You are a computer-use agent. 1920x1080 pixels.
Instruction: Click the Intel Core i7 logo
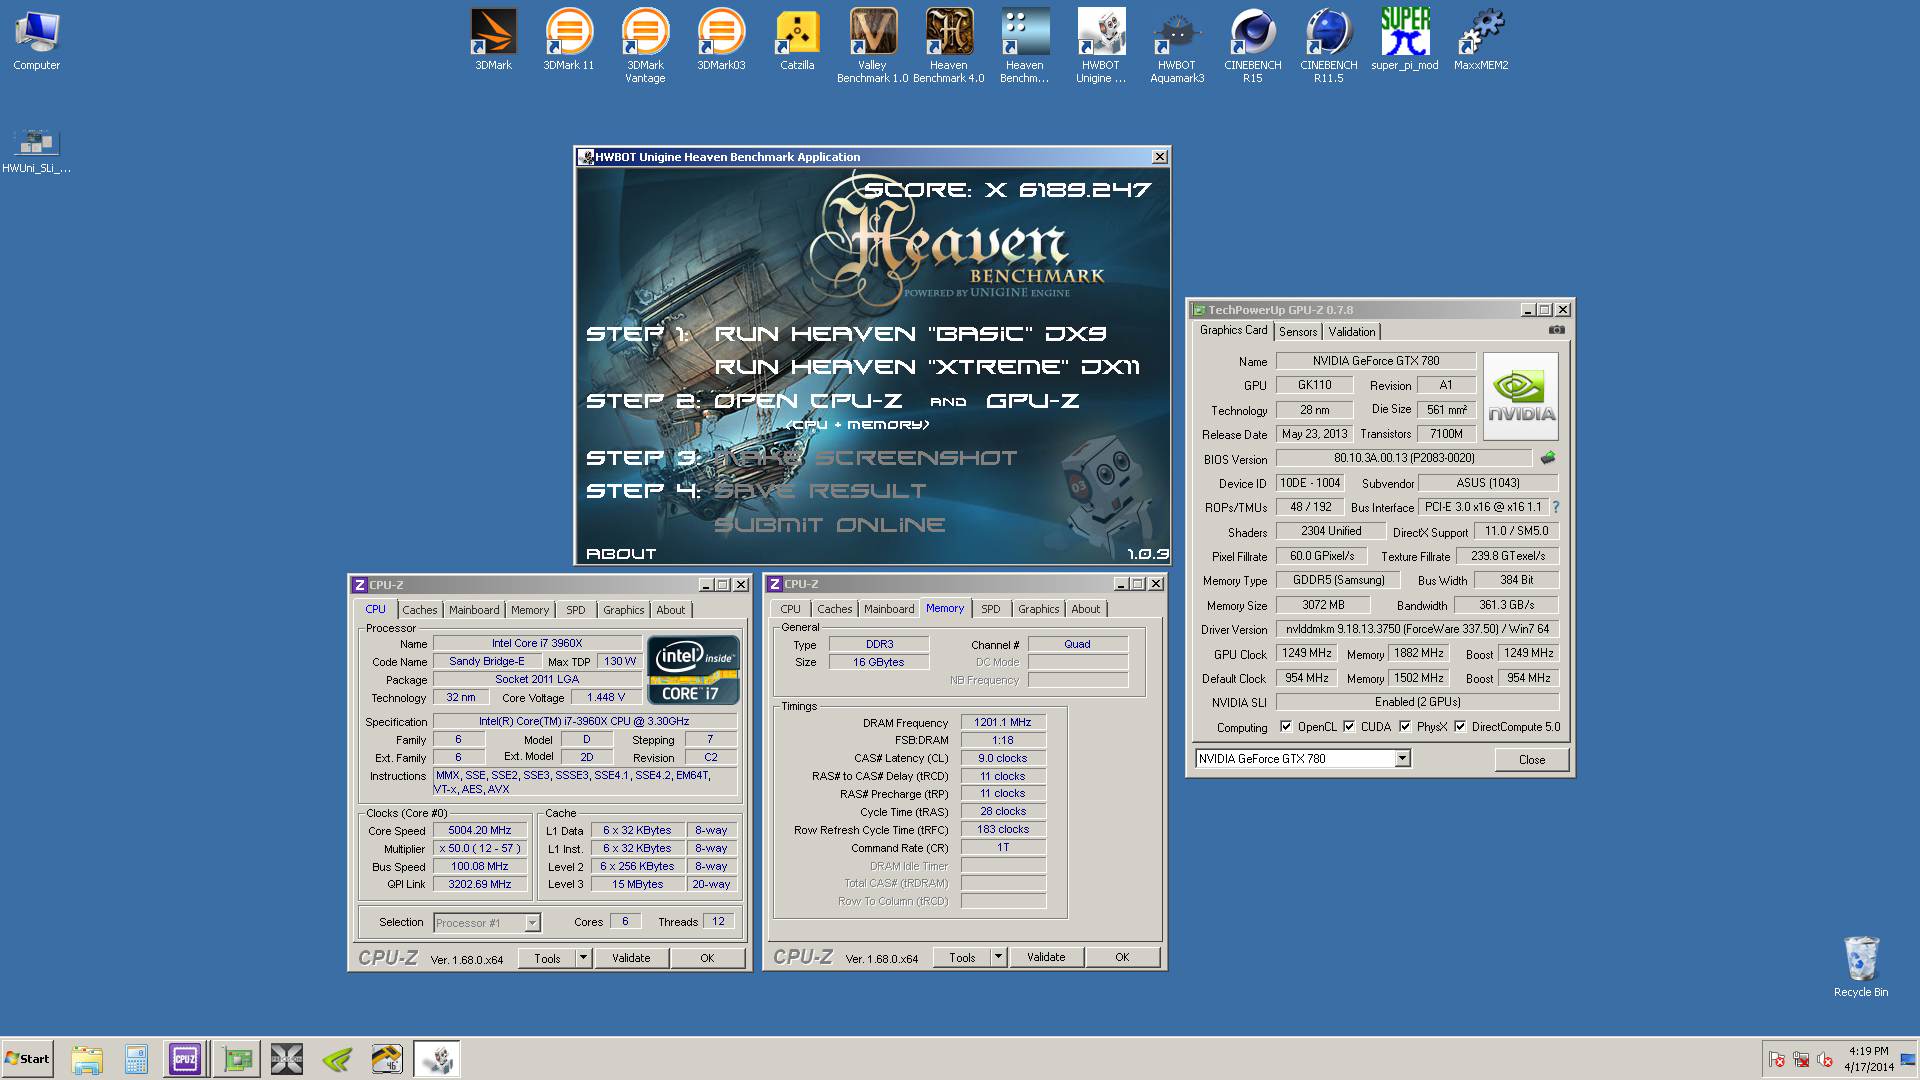pyautogui.click(x=693, y=670)
